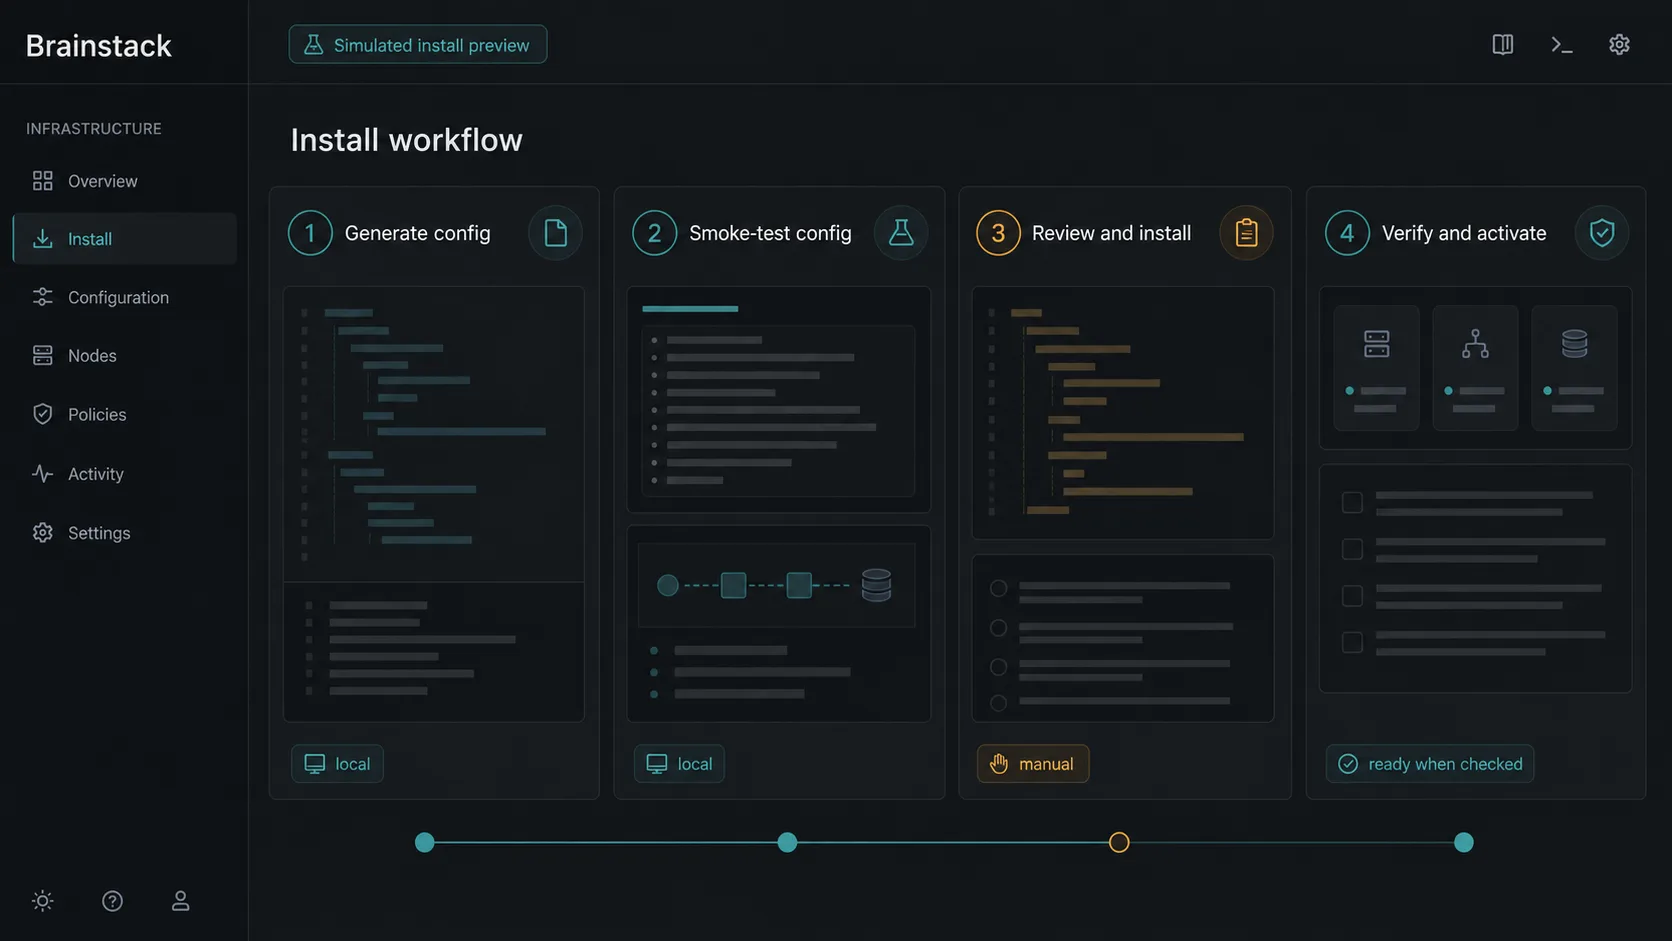Open Activity in sidebar
1672x941 pixels.
click(x=125, y=473)
